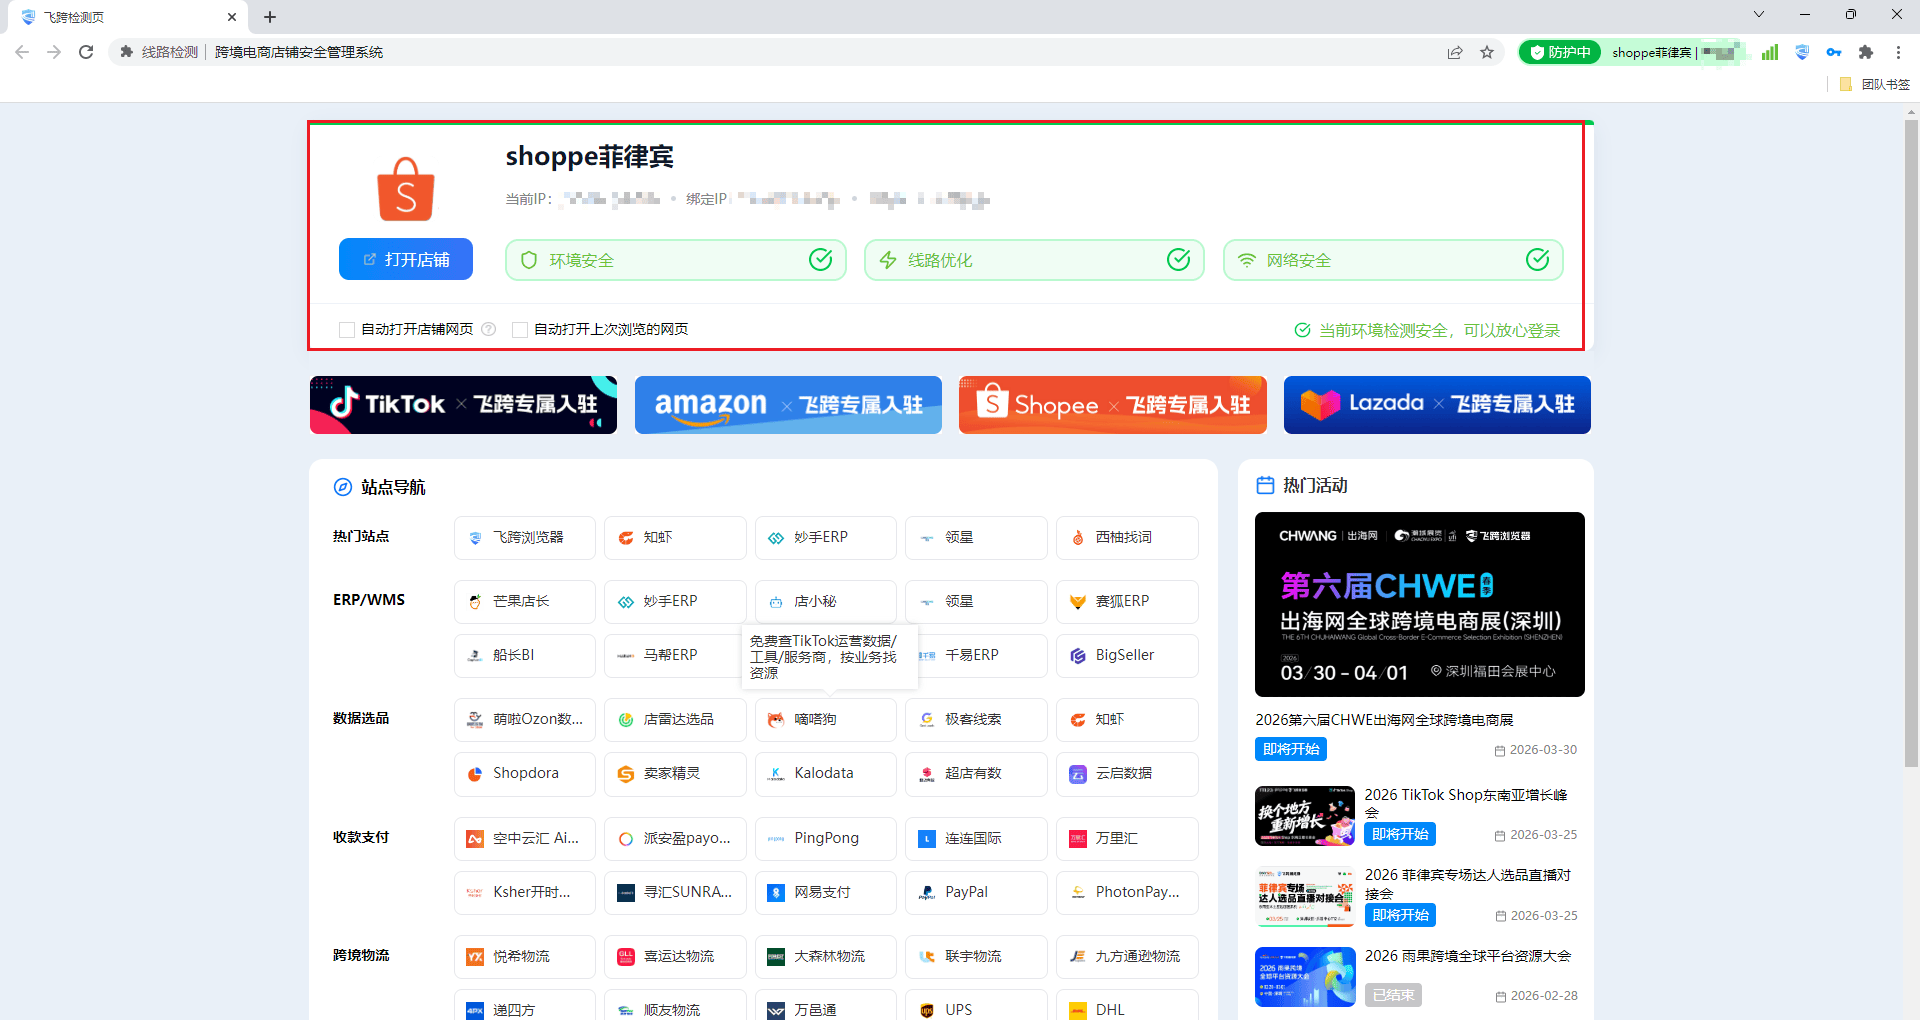
Task: Enable the 自动打开上次浏览的网页 checkbox
Action: click(520, 330)
